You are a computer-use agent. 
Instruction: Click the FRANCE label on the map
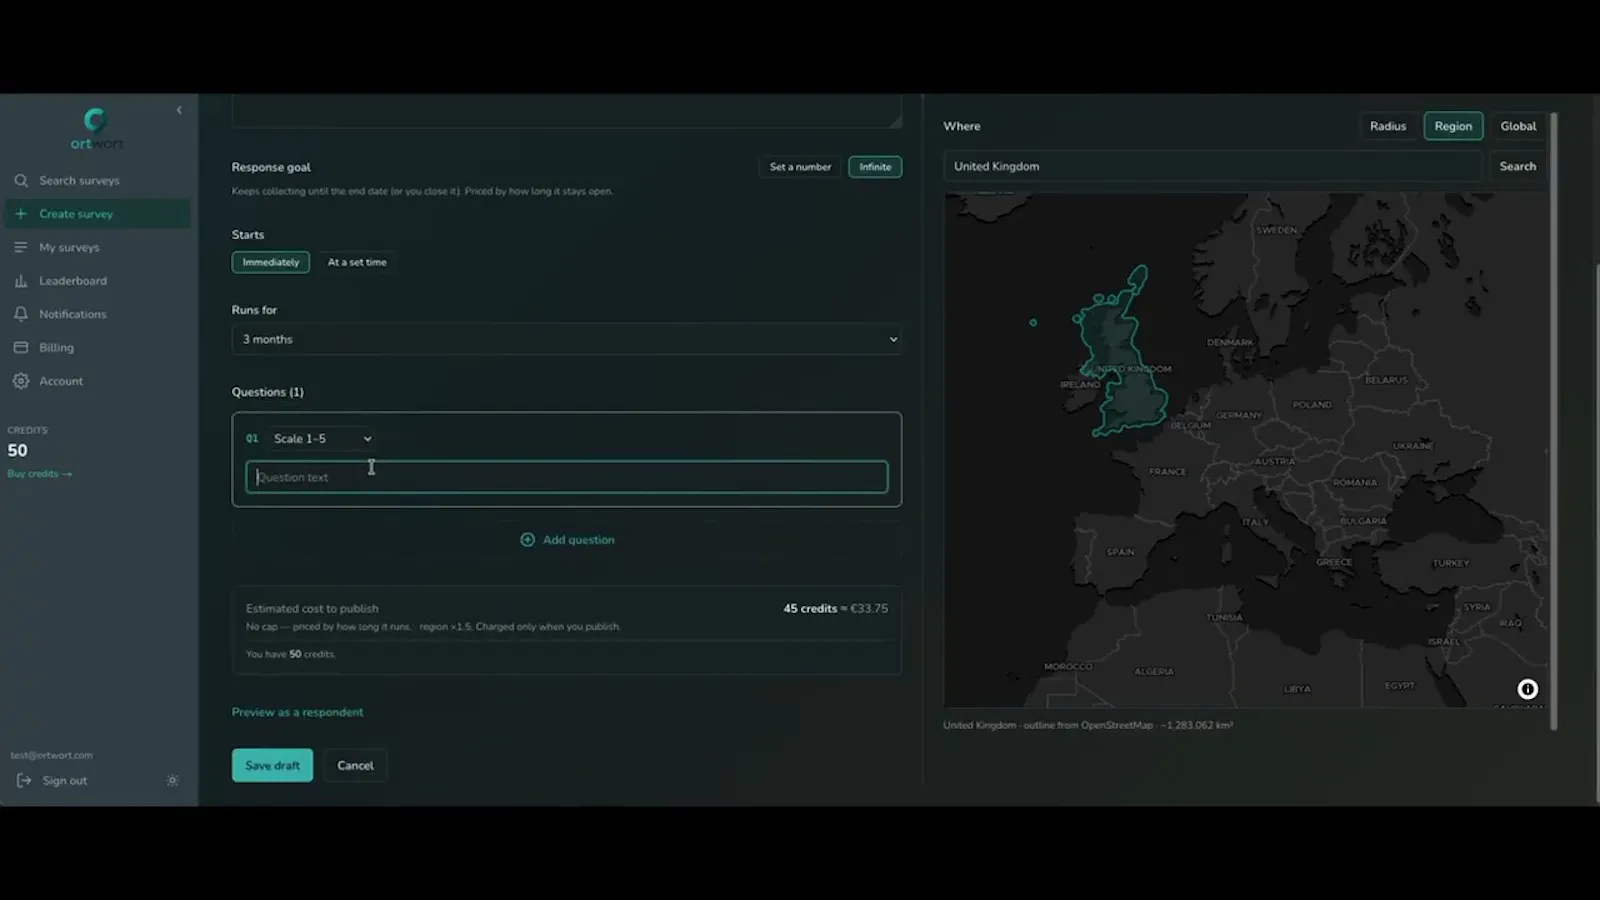point(1167,471)
